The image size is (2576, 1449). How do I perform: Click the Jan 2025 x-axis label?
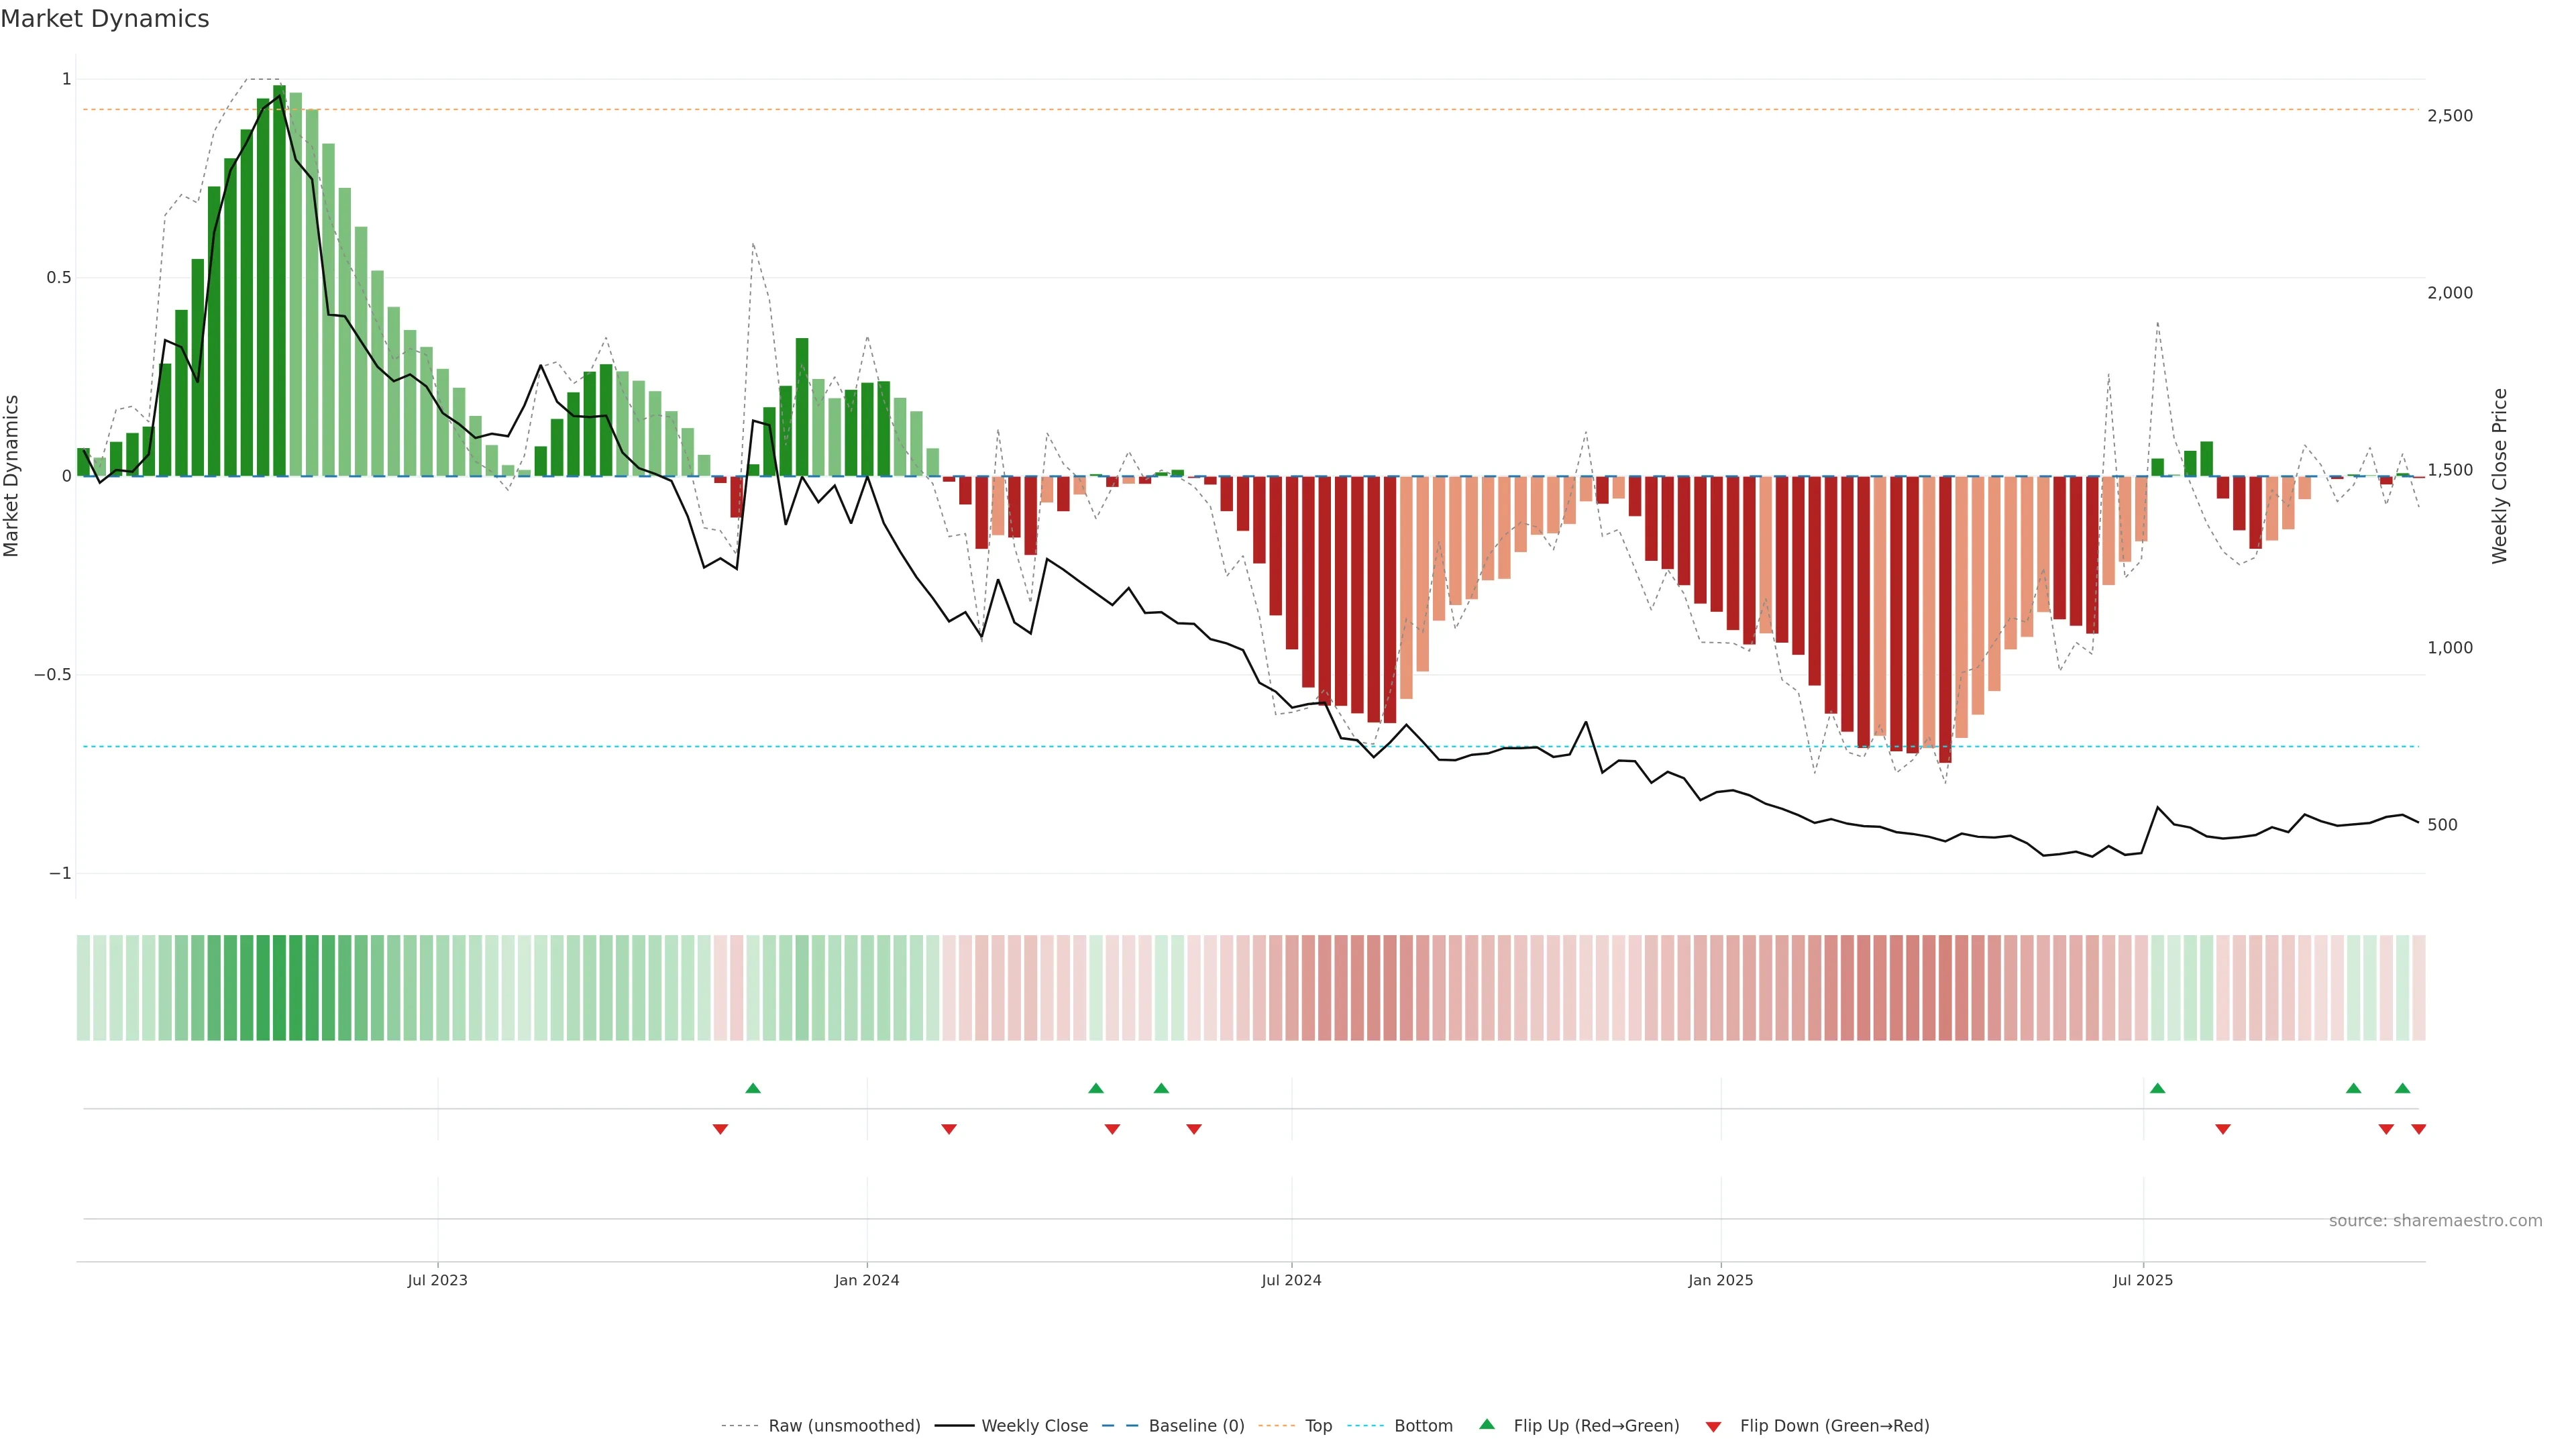(x=1720, y=1280)
